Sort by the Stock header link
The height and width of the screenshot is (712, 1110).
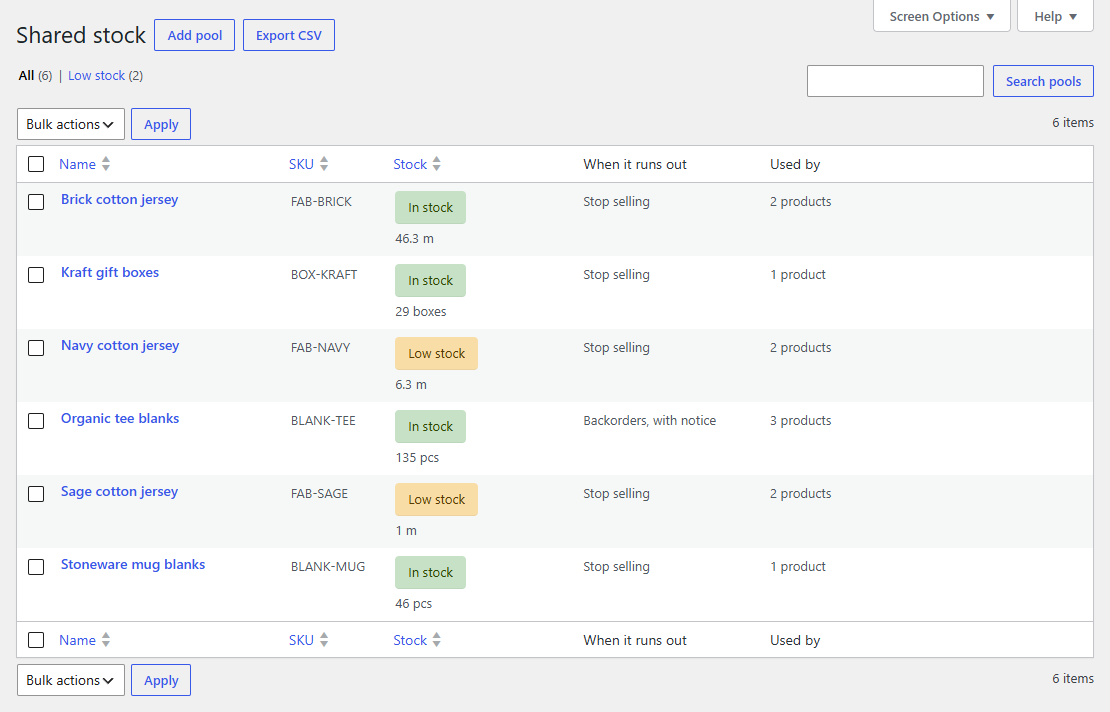pyautogui.click(x=410, y=164)
